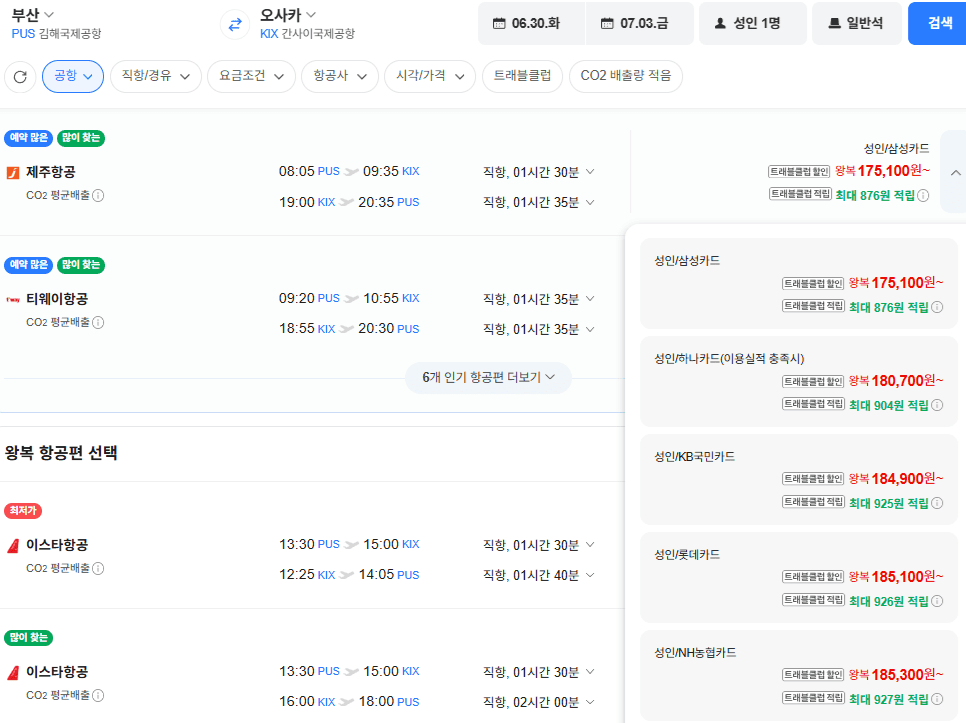Open departure date 06.30.화 calendar

tap(531, 23)
